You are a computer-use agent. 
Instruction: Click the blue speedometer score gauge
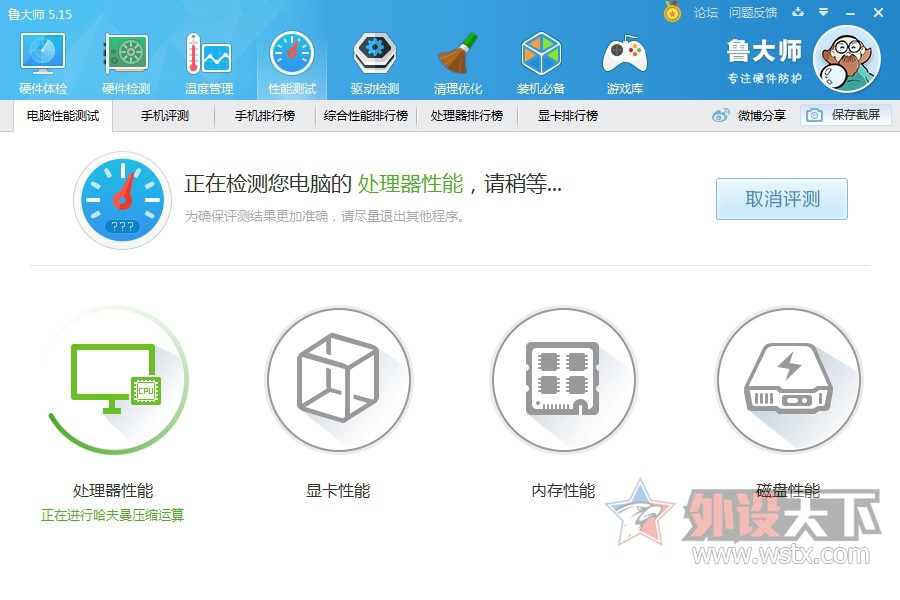pyautogui.click(x=122, y=200)
